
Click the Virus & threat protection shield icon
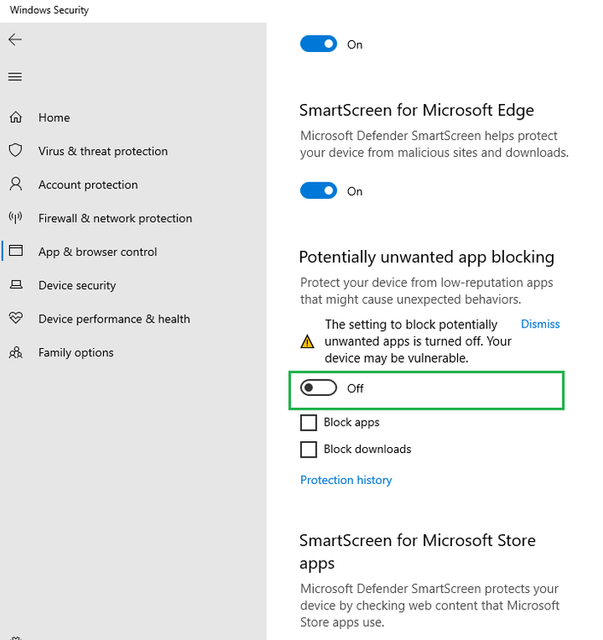16,151
